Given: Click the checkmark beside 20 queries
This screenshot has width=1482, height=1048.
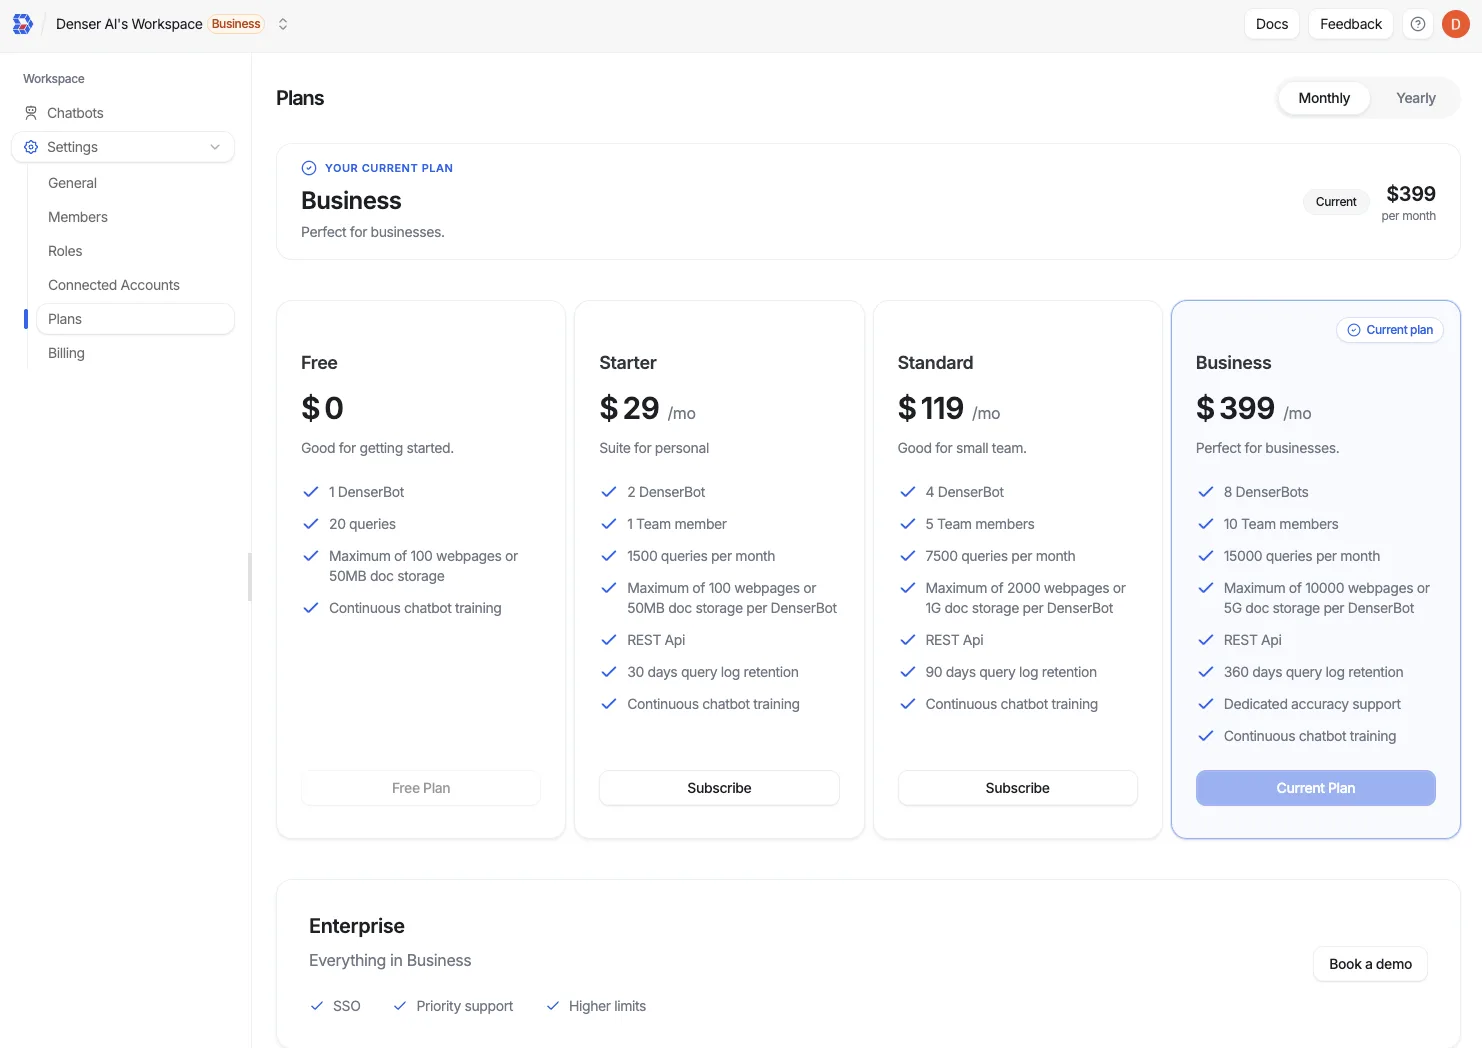Looking at the screenshot, I should tap(311, 524).
